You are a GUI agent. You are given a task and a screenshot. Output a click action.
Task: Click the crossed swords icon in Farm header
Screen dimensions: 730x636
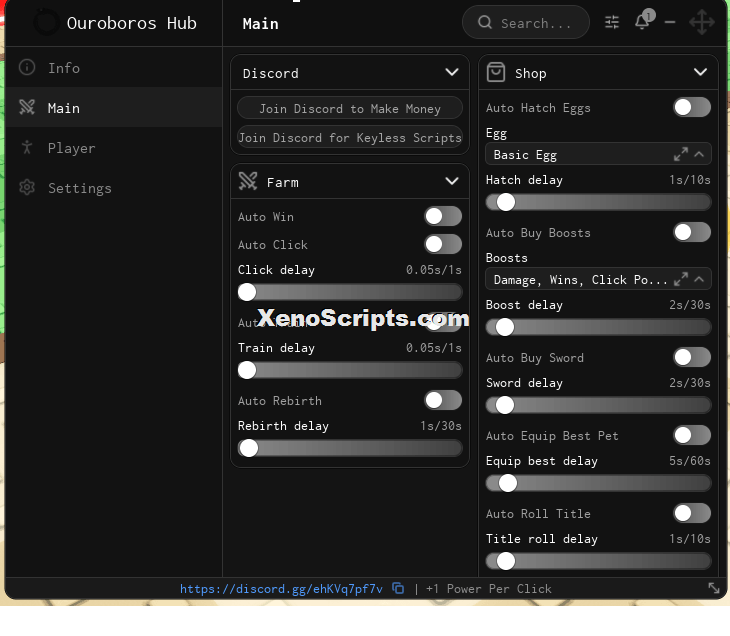[x=248, y=181]
